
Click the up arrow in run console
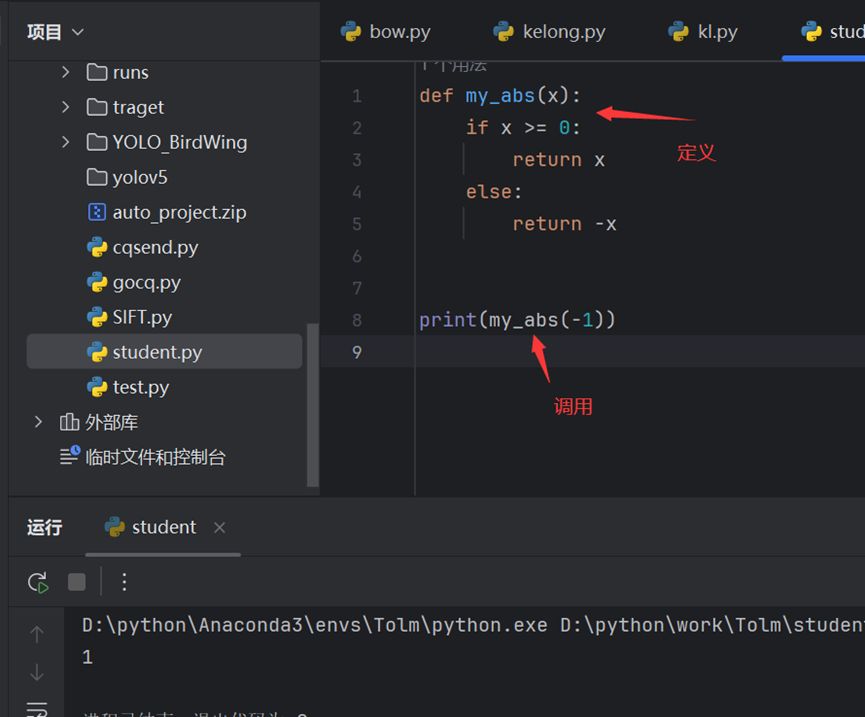click(37, 633)
